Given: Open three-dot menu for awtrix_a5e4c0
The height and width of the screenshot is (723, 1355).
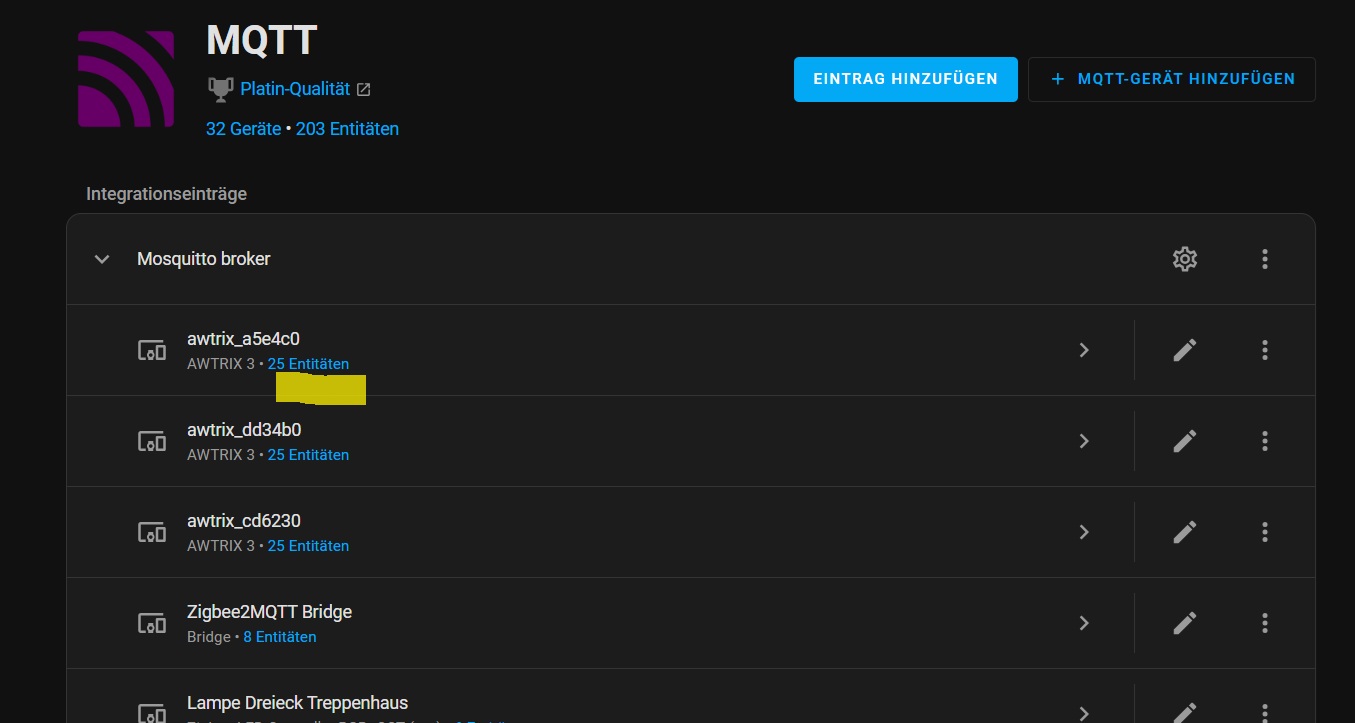Looking at the screenshot, I should [x=1265, y=350].
